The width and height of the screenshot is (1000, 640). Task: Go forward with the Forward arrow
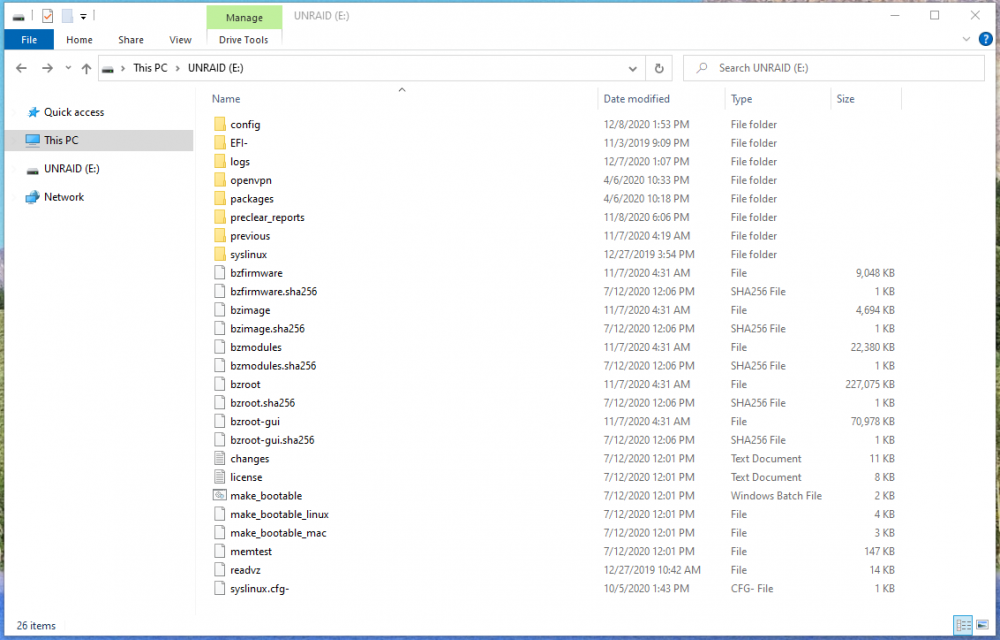[47, 68]
